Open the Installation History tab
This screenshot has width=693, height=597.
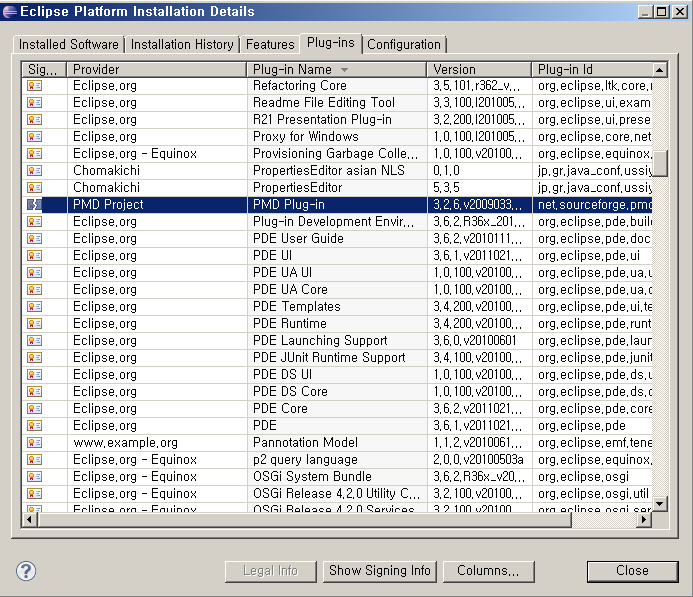(x=182, y=45)
